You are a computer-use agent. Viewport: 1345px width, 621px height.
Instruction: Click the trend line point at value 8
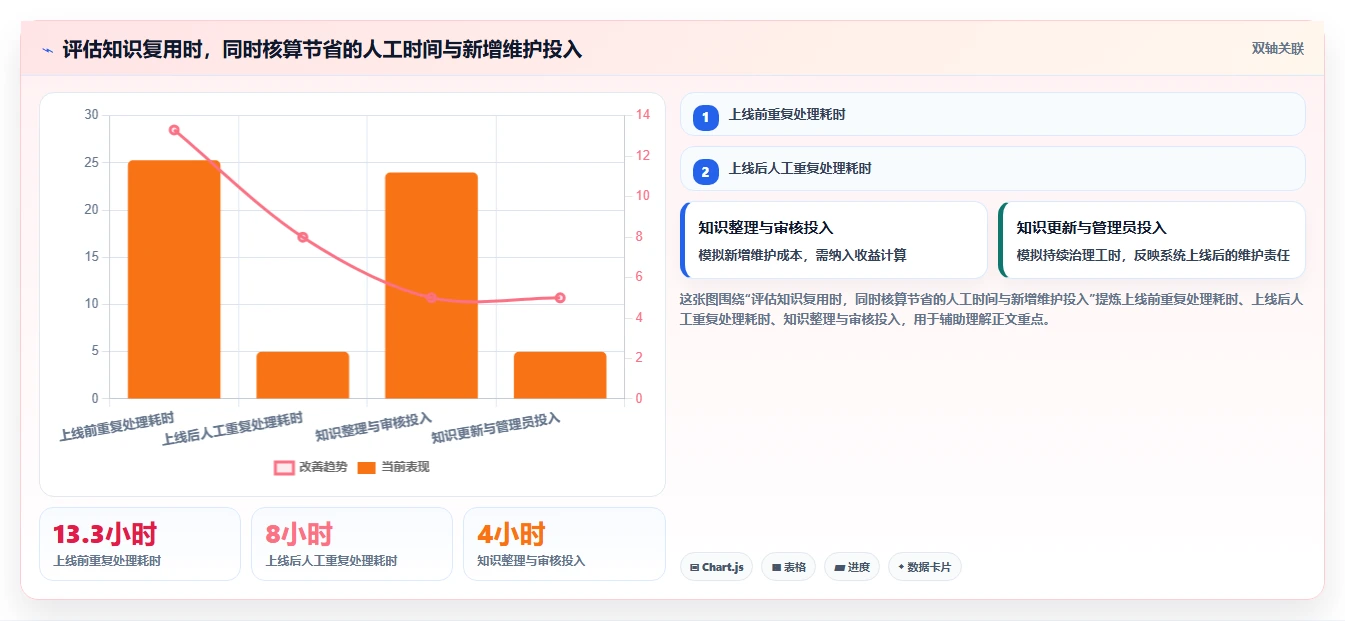click(303, 237)
